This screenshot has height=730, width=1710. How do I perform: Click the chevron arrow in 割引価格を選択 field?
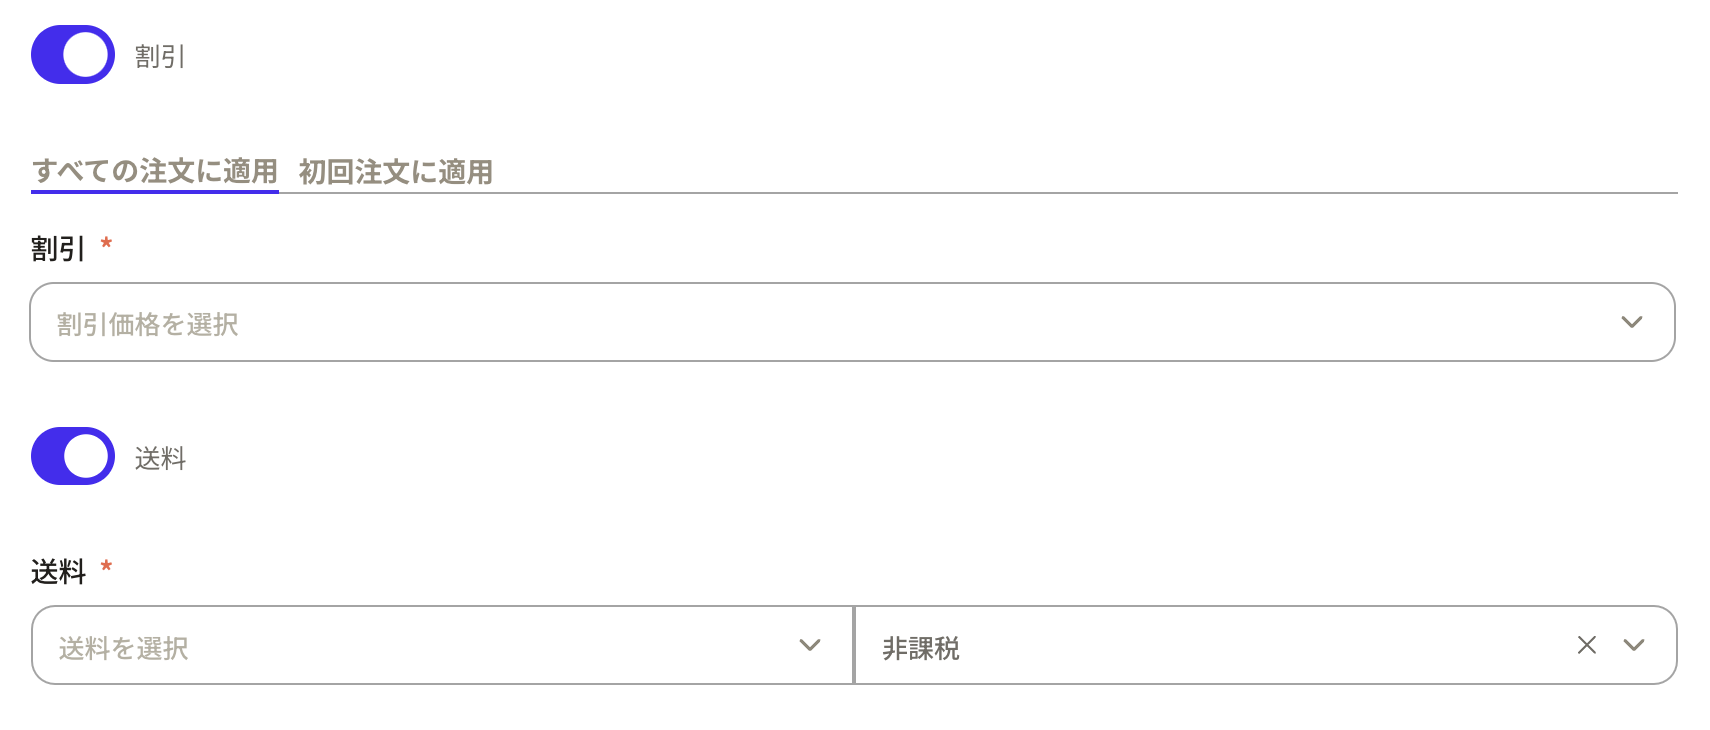[x=1631, y=322]
